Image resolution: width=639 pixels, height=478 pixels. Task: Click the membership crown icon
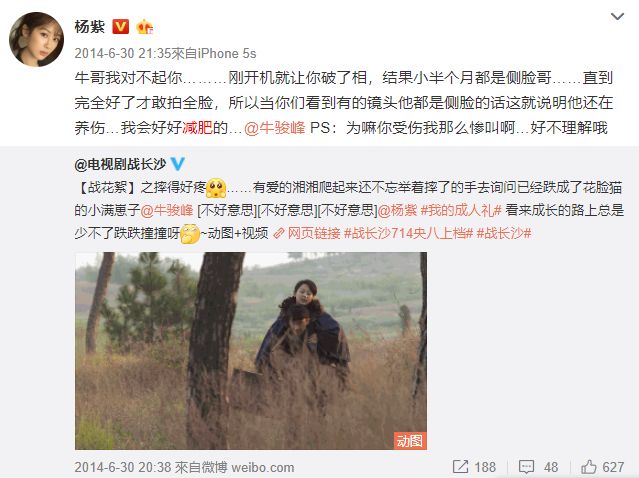pyautogui.click(x=145, y=27)
